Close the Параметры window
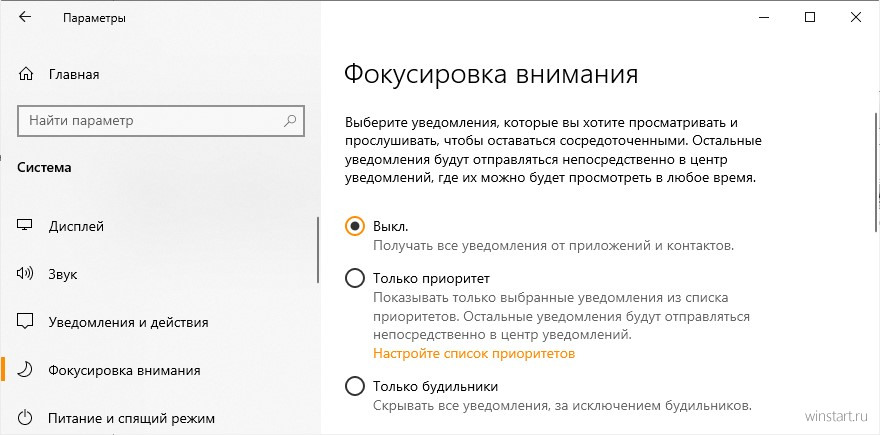This screenshot has width=880, height=435. pyautogui.click(x=856, y=17)
